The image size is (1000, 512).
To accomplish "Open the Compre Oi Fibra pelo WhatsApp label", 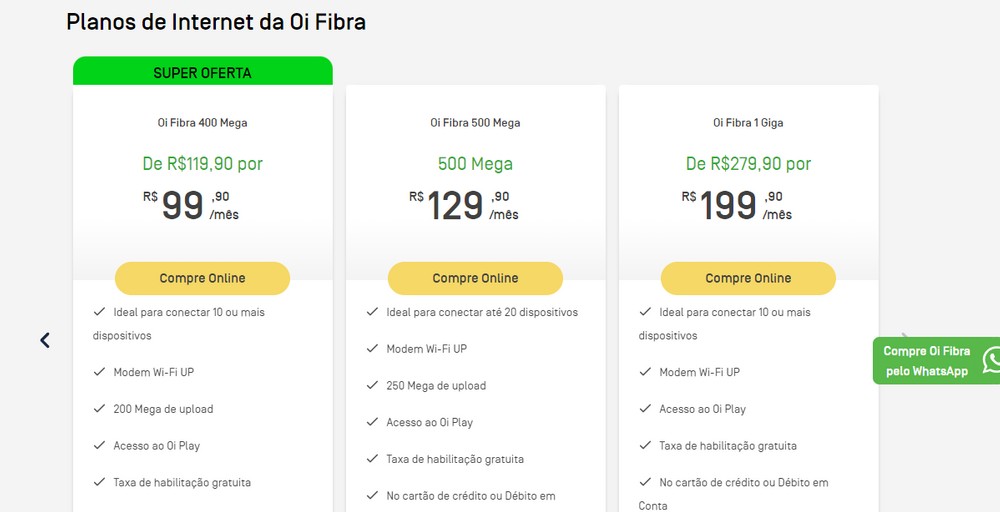I will 926,361.
